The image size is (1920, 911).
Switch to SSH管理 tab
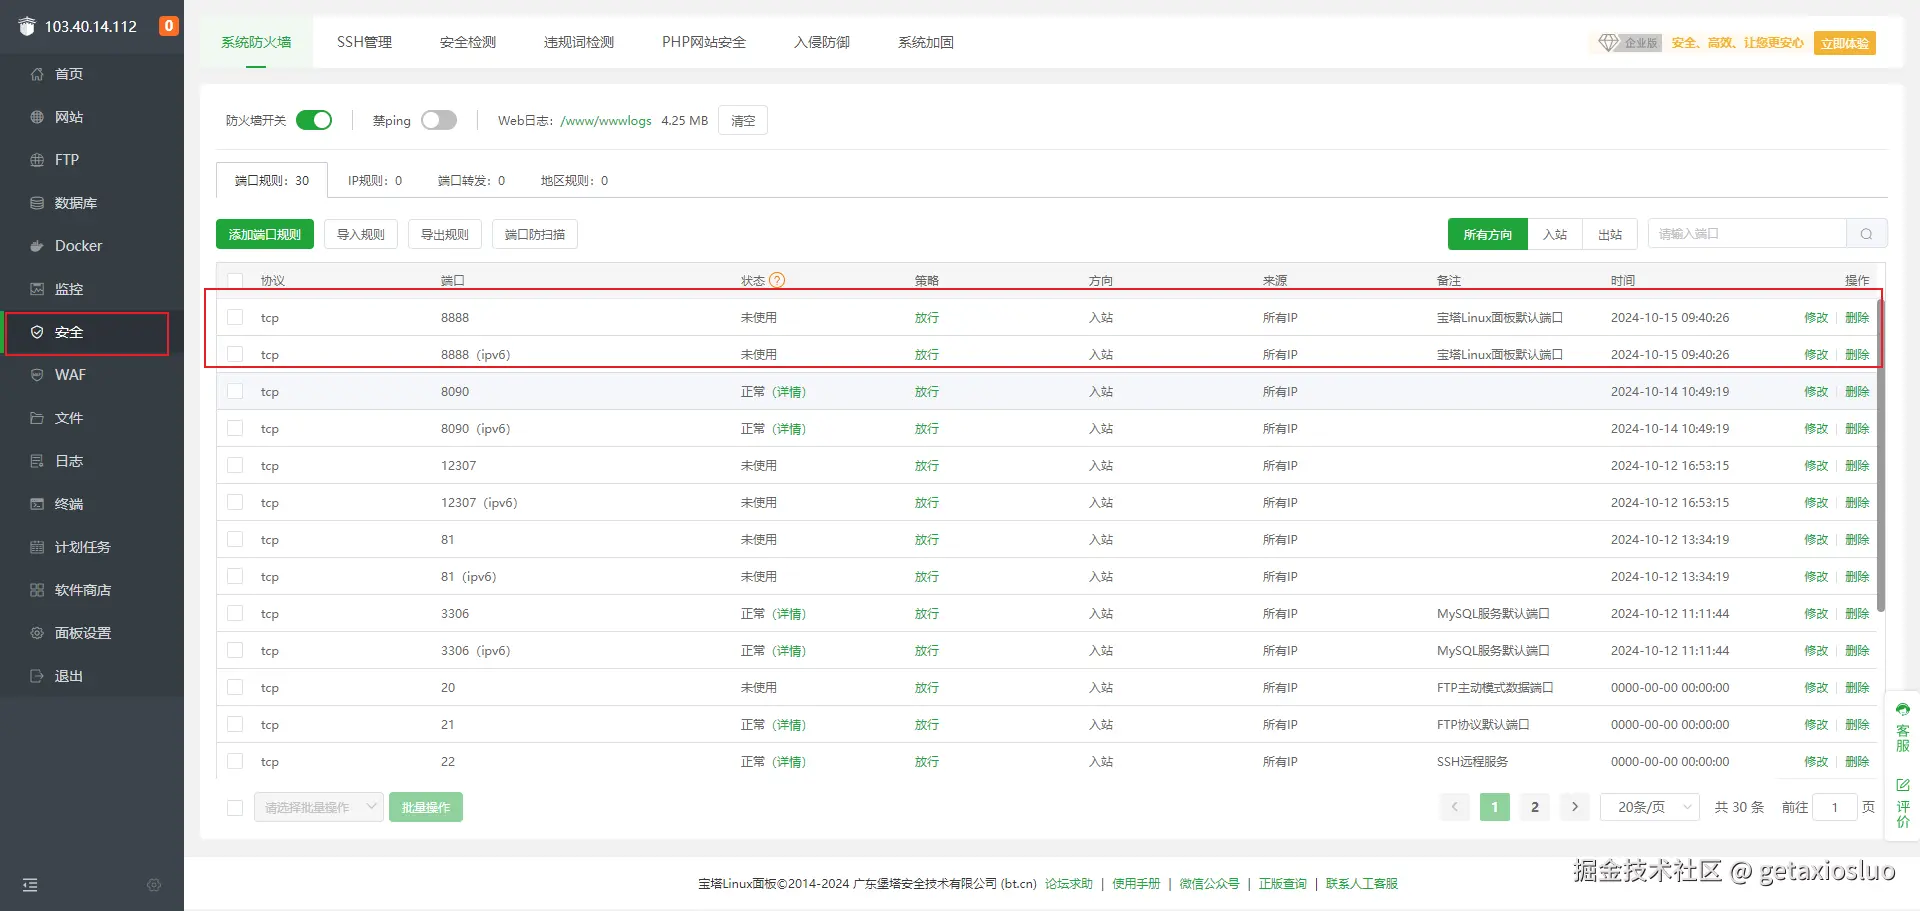pyautogui.click(x=364, y=42)
